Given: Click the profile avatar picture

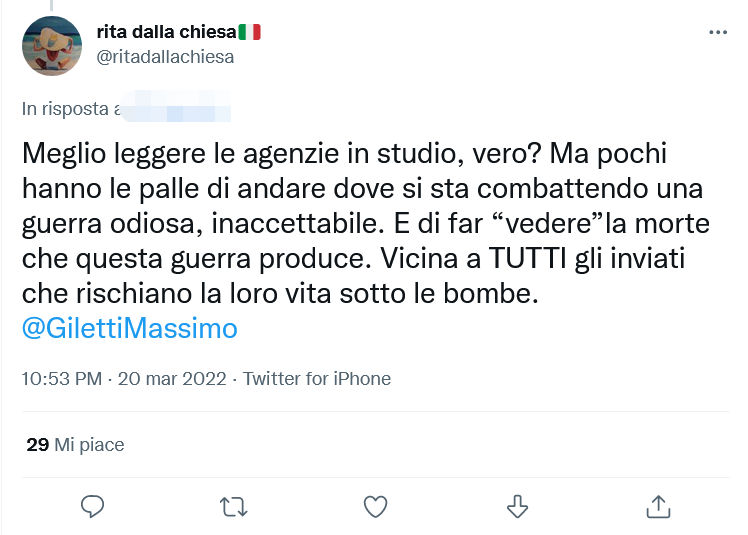Looking at the screenshot, I should pyautogui.click(x=51, y=46).
